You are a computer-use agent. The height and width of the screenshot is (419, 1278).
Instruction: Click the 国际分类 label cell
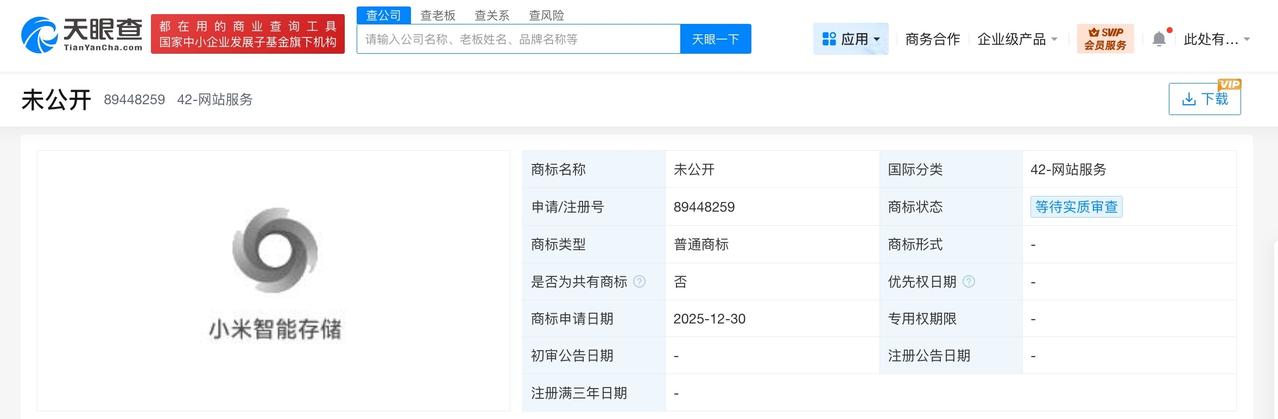[x=951, y=170]
